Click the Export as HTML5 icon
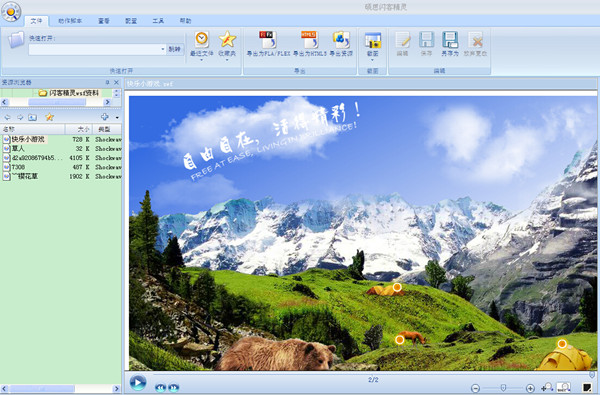This screenshot has width=600, height=395. click(310, 40)
